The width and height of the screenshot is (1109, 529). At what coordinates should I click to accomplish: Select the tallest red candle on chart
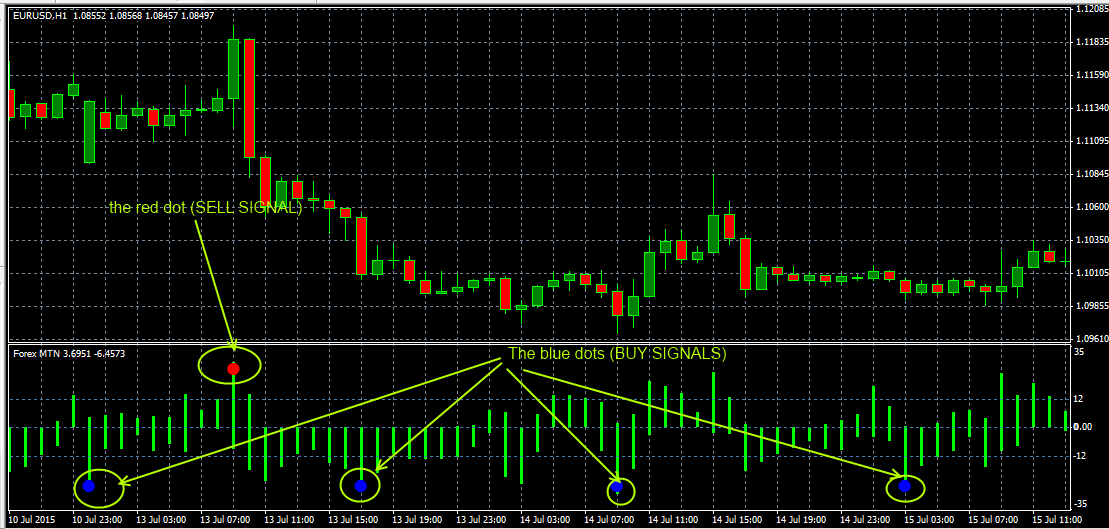click(249, 98)
